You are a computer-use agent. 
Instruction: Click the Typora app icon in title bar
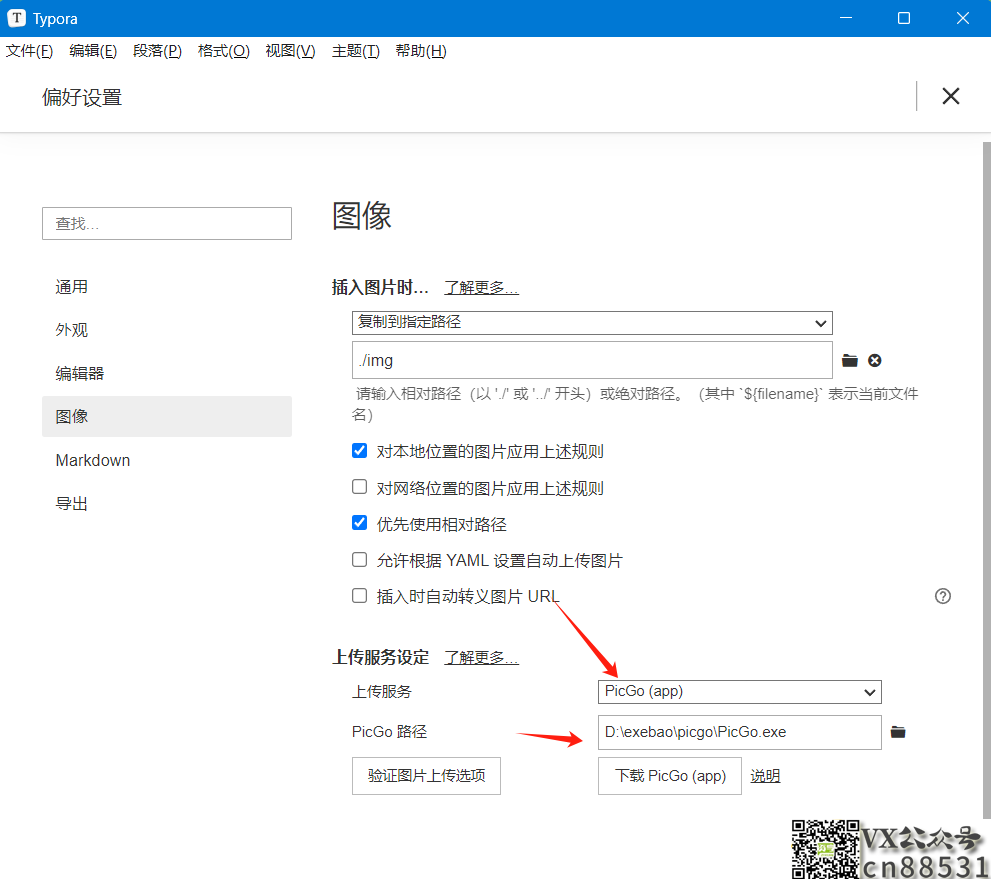click(x=16, y=18)
